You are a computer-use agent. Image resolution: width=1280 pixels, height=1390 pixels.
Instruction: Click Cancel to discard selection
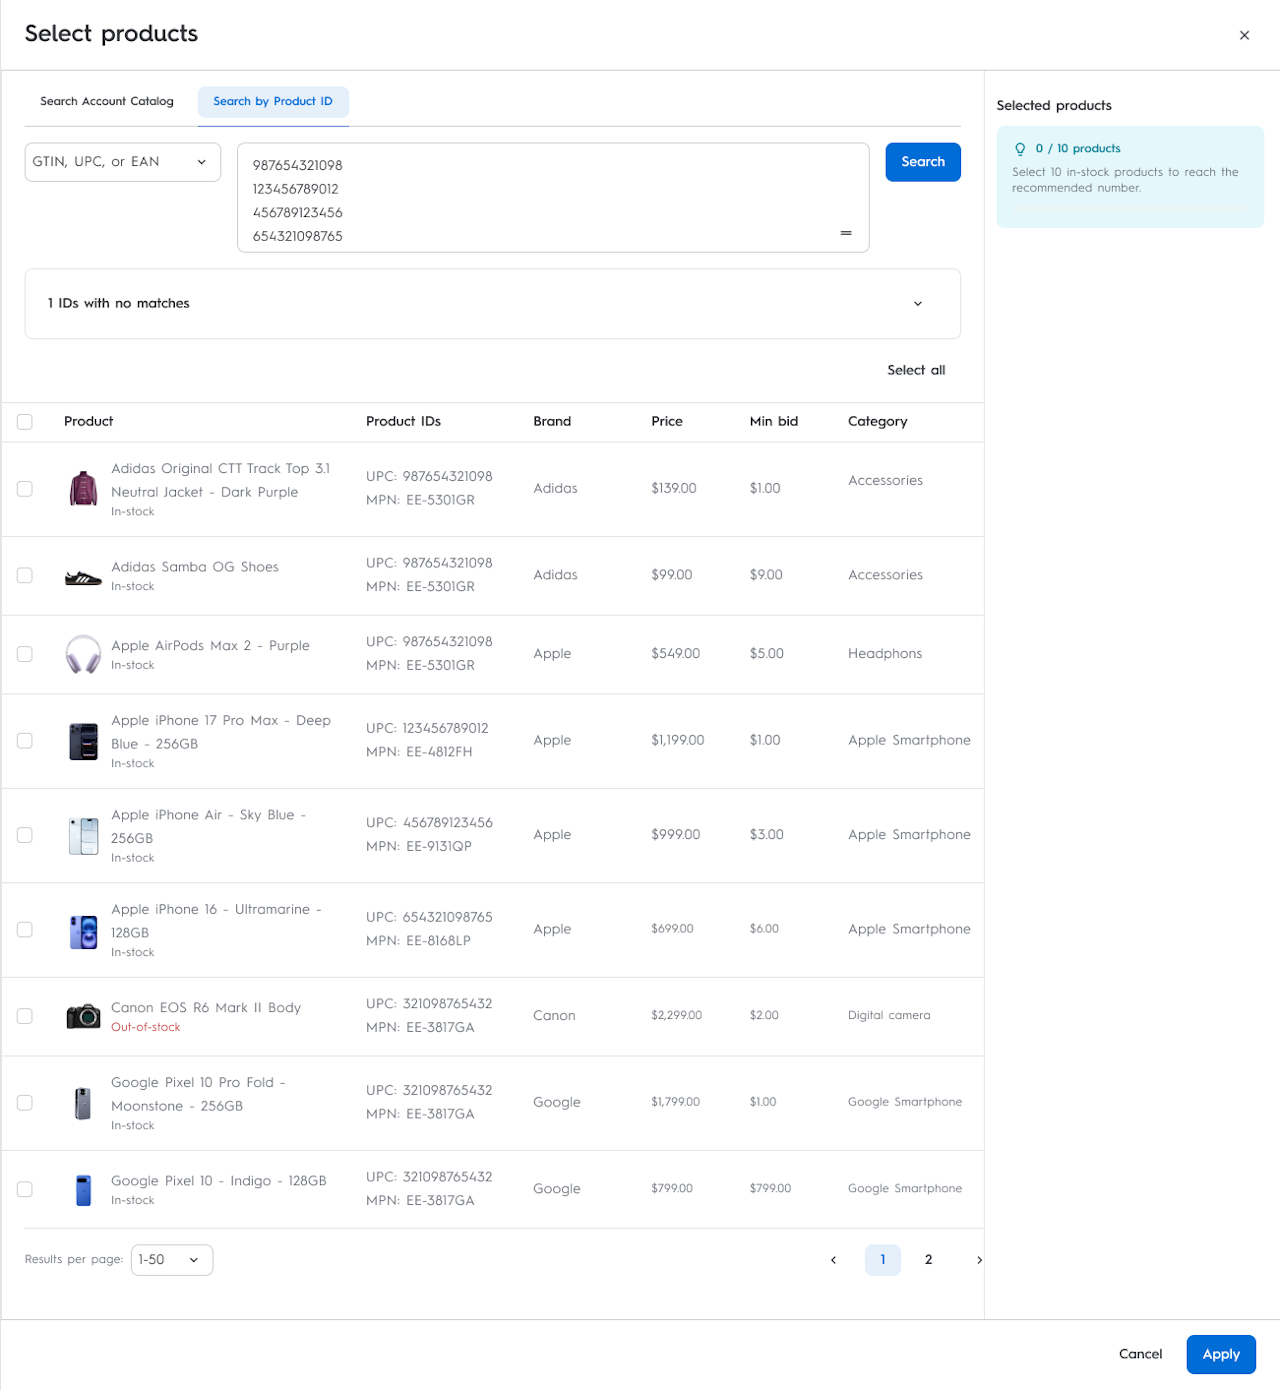pos(1140,1354)
